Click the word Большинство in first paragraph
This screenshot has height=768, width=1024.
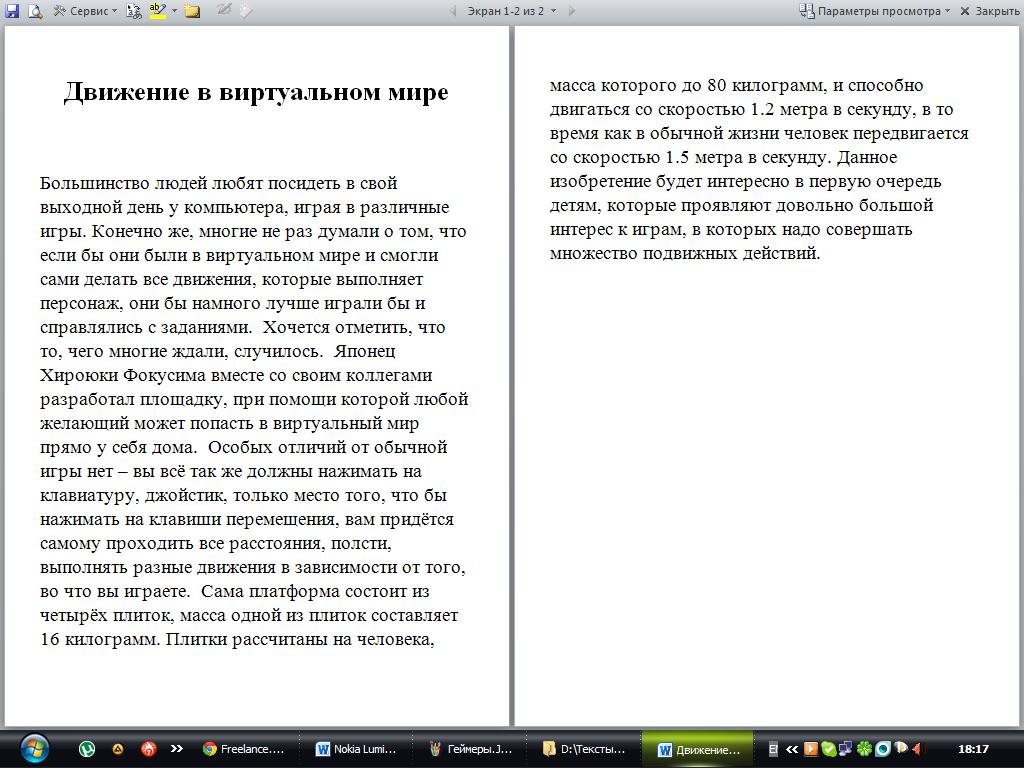pyautogui.click(x=95, y=183)
